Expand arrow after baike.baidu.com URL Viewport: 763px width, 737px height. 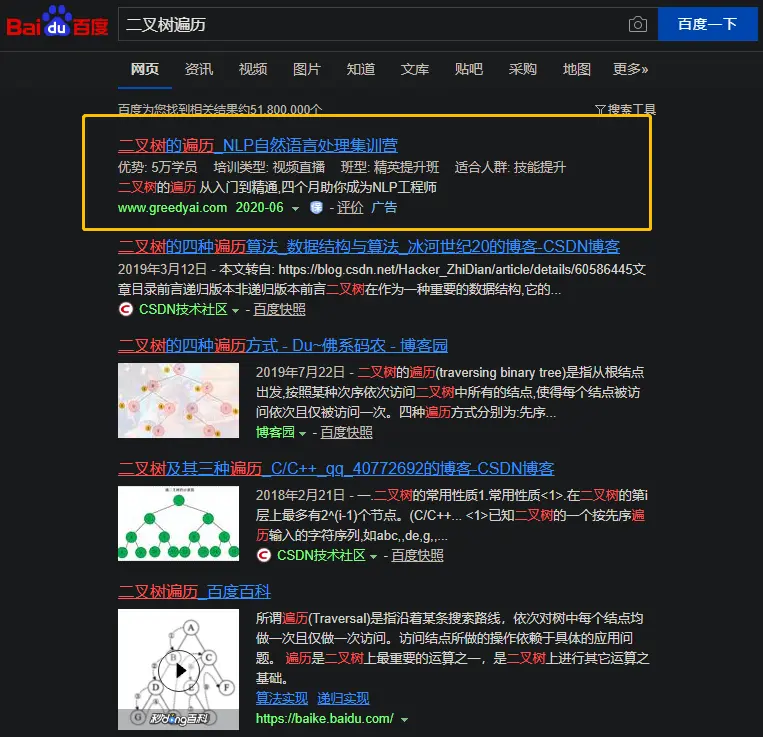point(404,719)
